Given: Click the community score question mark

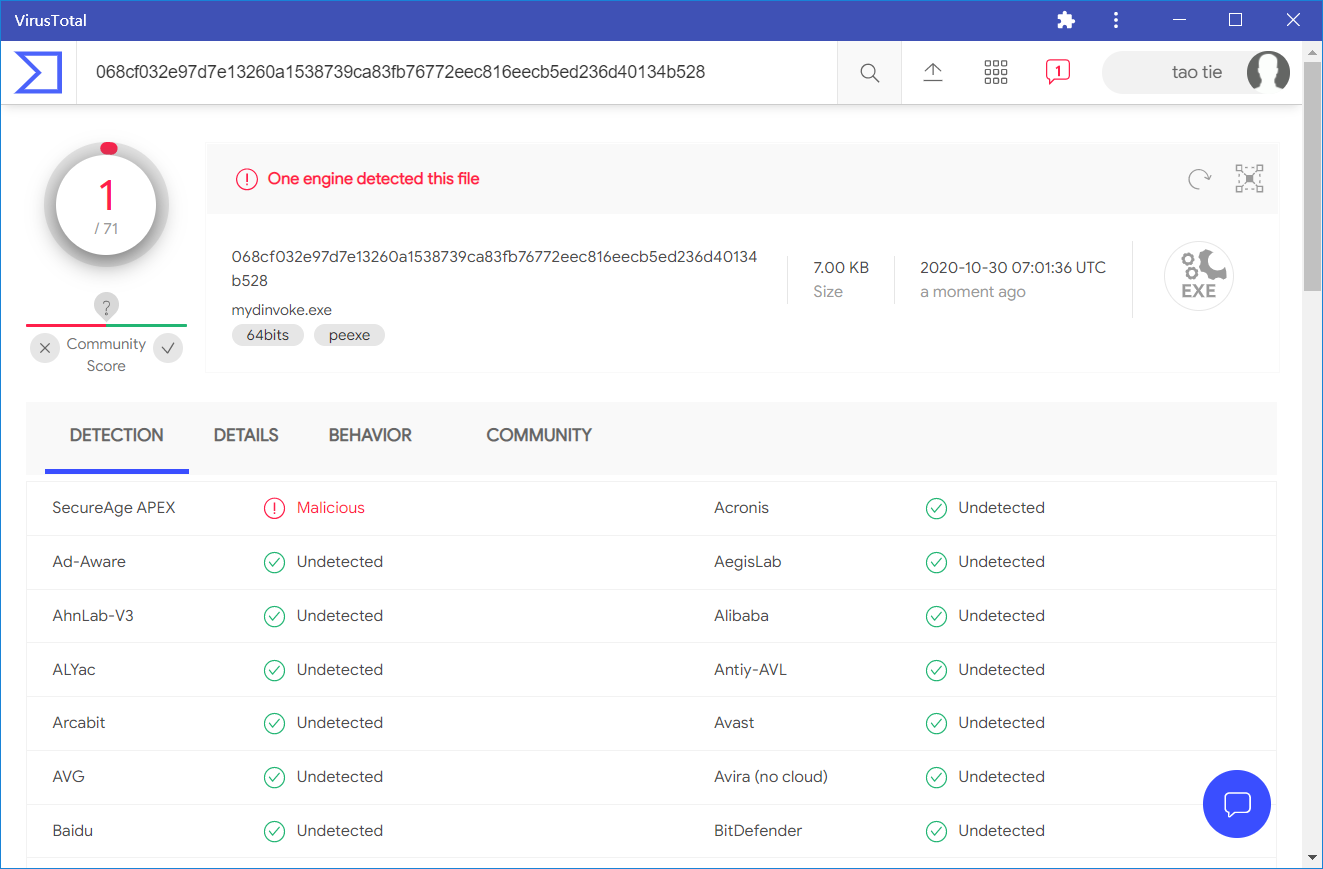Looking at the screenshot, I should pyautogui.click(x=107, y=307).
